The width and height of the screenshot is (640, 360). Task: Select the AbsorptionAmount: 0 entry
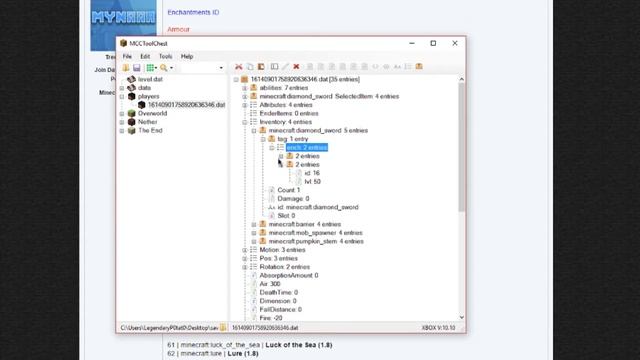tap(289, 276)
